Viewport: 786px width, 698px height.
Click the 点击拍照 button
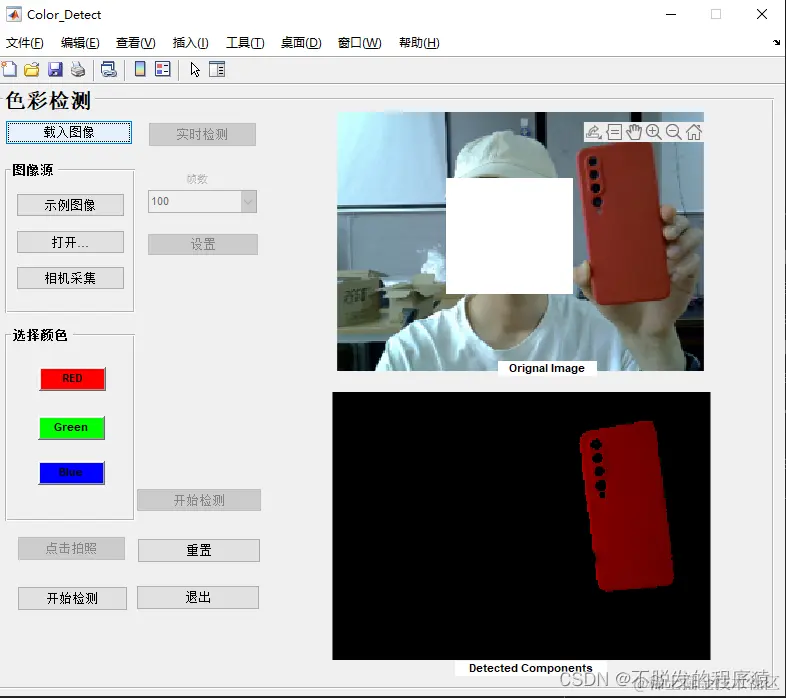point(71,549)
